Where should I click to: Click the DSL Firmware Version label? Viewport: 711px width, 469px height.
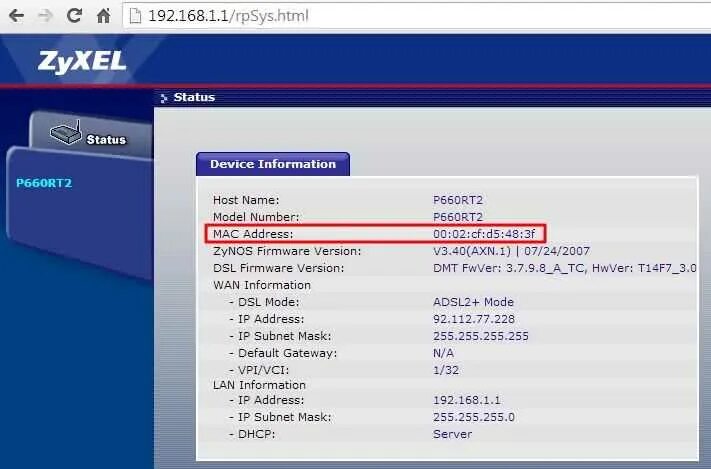pos(278,268)
